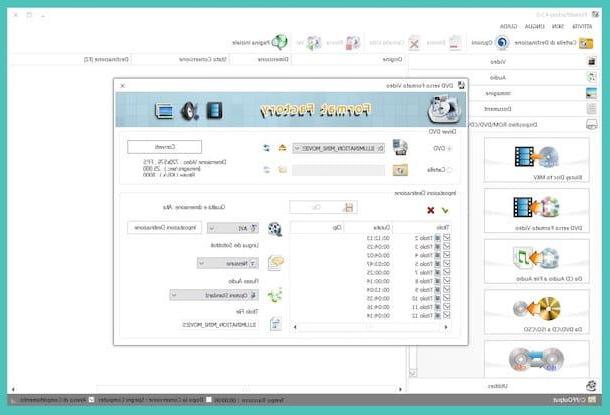Image resolution: width=610 pixels, height=415 pixels.
Task: Click the Titolo File name input field
Action: [219, 324]
